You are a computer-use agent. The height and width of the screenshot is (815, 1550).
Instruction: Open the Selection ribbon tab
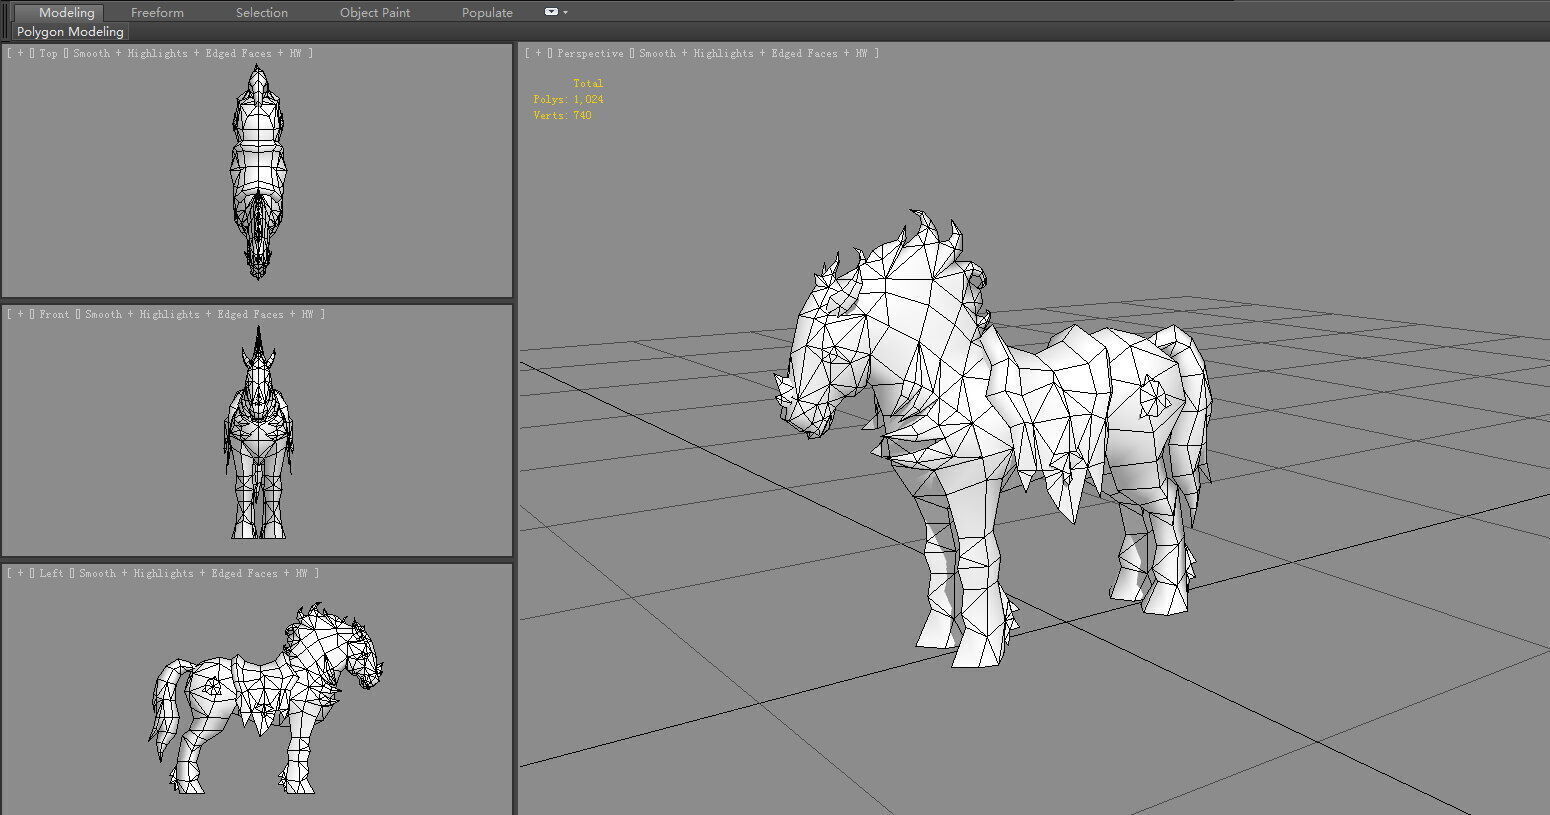262,12
